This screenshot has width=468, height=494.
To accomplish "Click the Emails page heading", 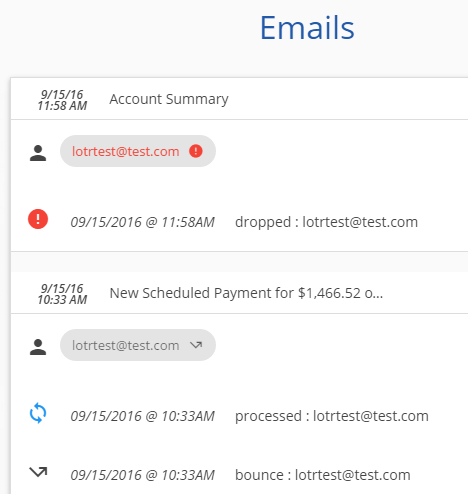I will [307, 28].
